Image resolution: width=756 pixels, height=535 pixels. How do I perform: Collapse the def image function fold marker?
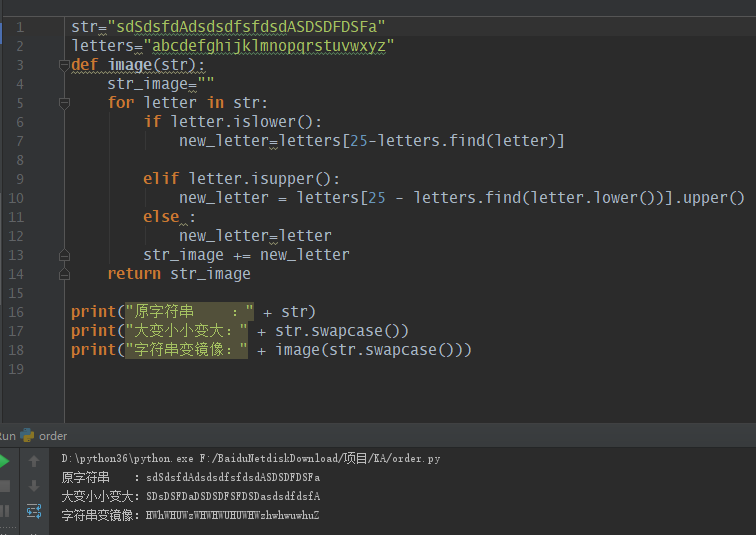63,66
